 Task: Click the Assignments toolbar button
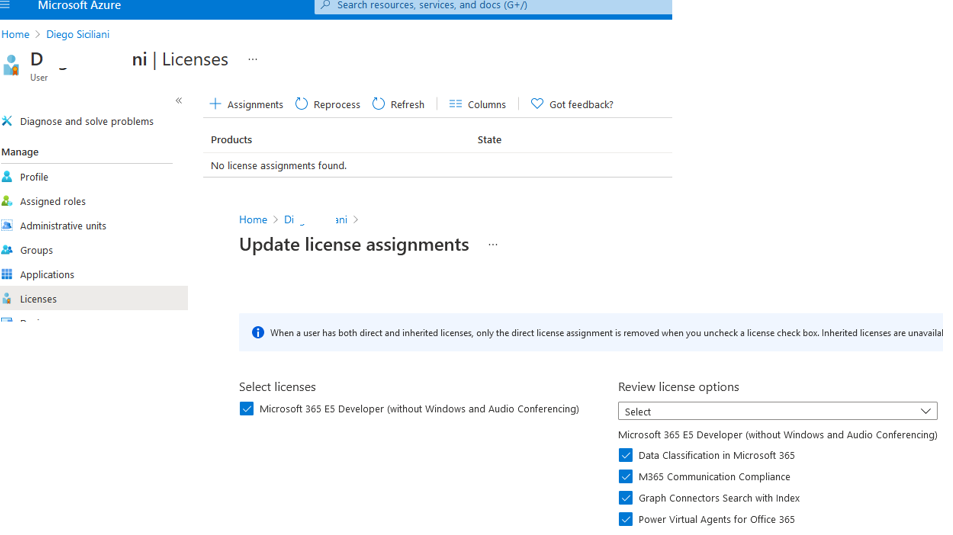click(246, 104)
